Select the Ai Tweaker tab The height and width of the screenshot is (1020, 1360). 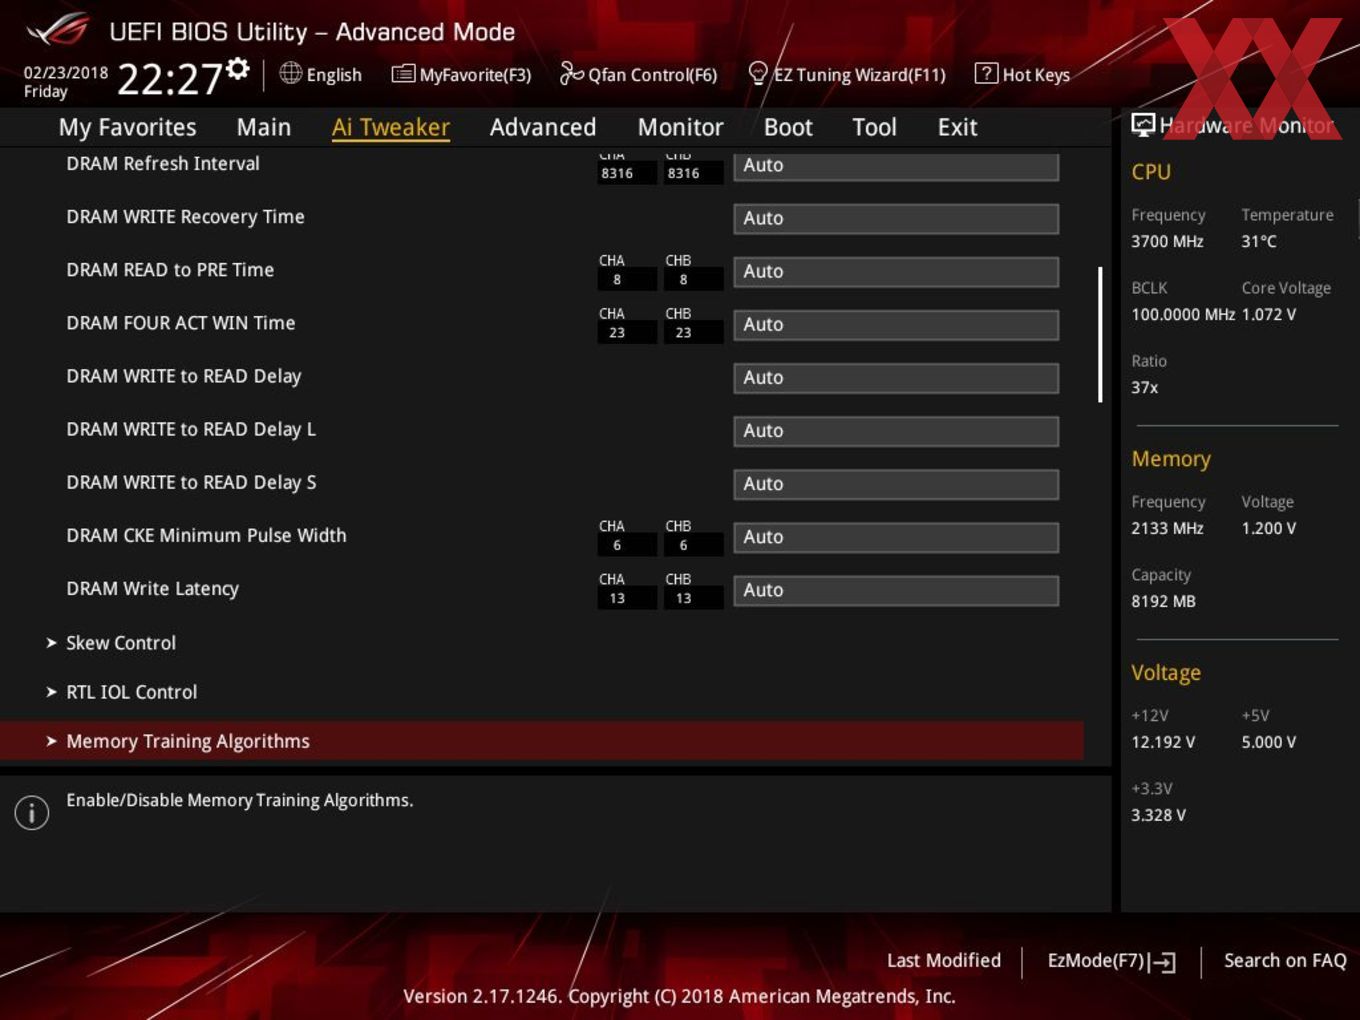(391, 127)
